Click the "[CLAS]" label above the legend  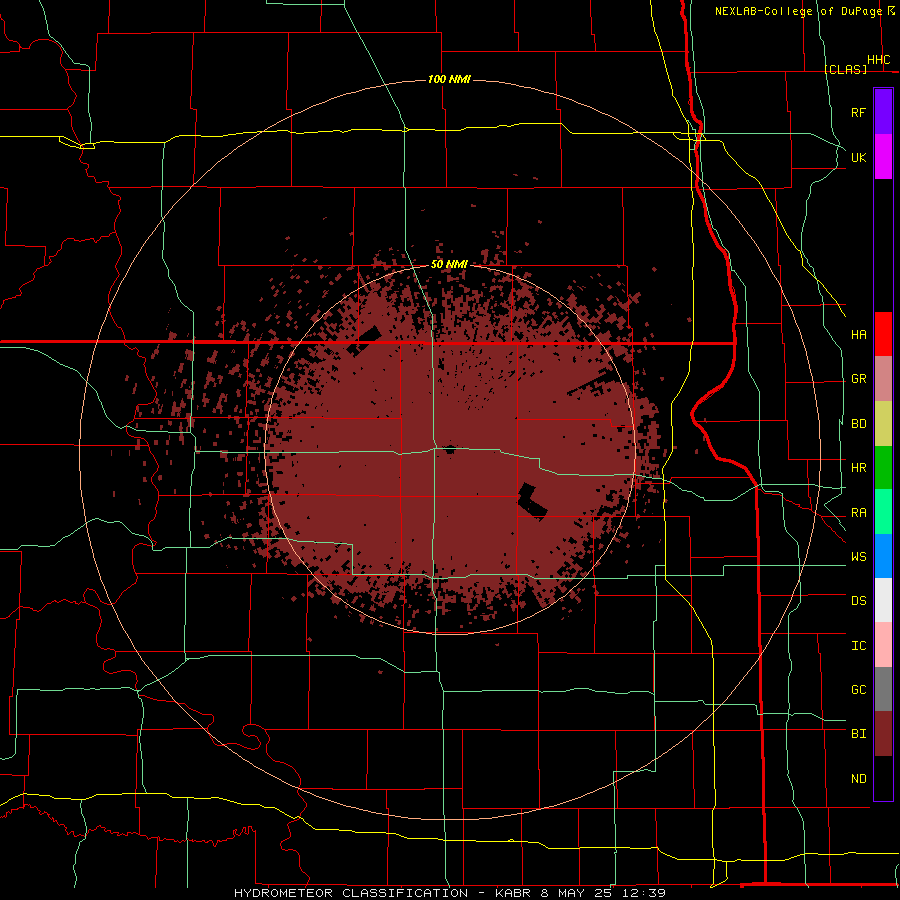[x=845, y=69]
